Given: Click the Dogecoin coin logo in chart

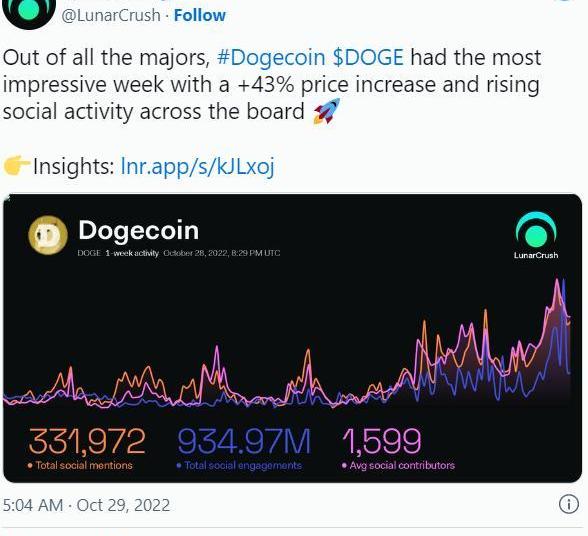Looking at the screenshot, I should [x=48, y=235].
